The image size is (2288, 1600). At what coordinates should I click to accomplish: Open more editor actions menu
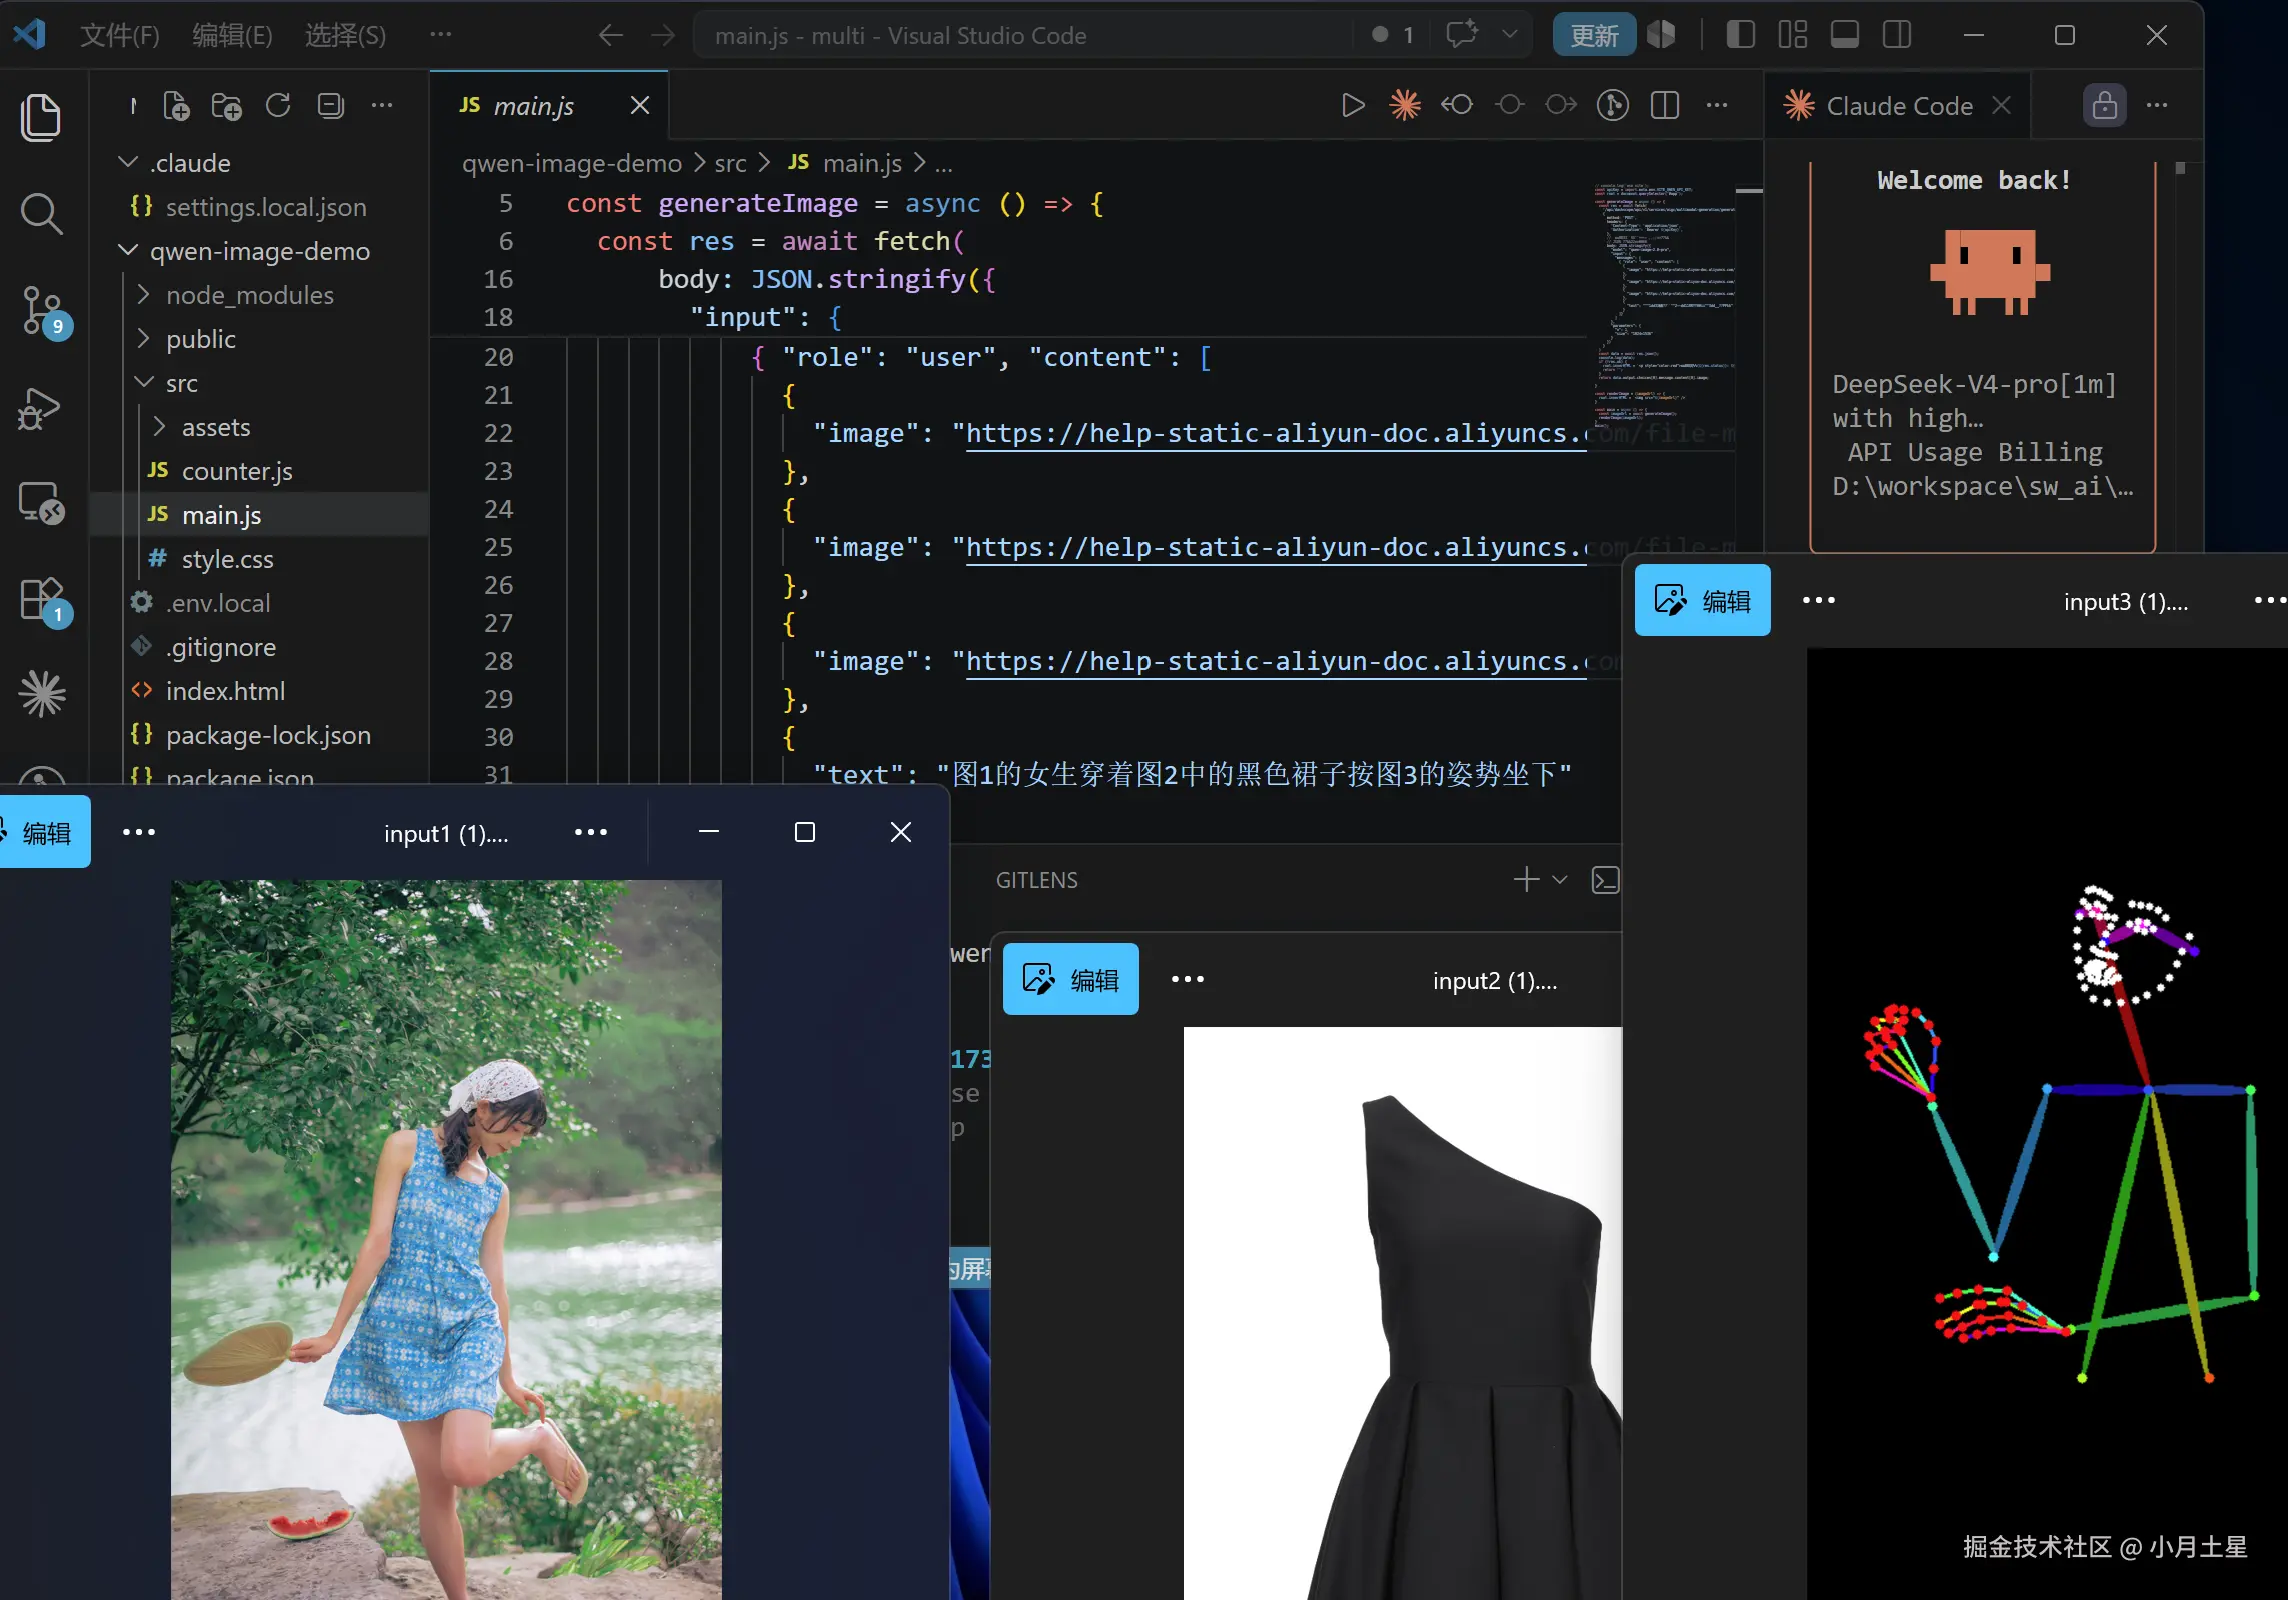click(x=1717, y=105)
